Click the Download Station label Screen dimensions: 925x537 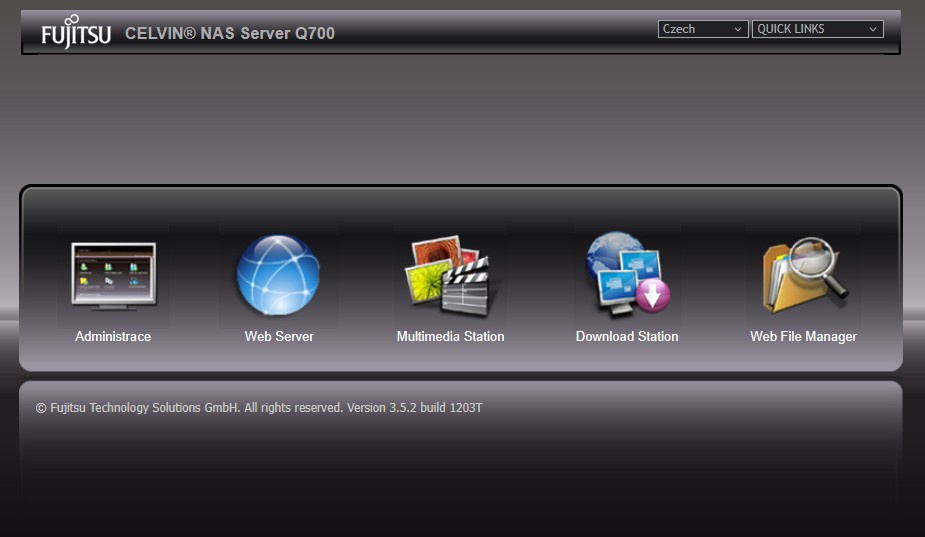[627, 336]
